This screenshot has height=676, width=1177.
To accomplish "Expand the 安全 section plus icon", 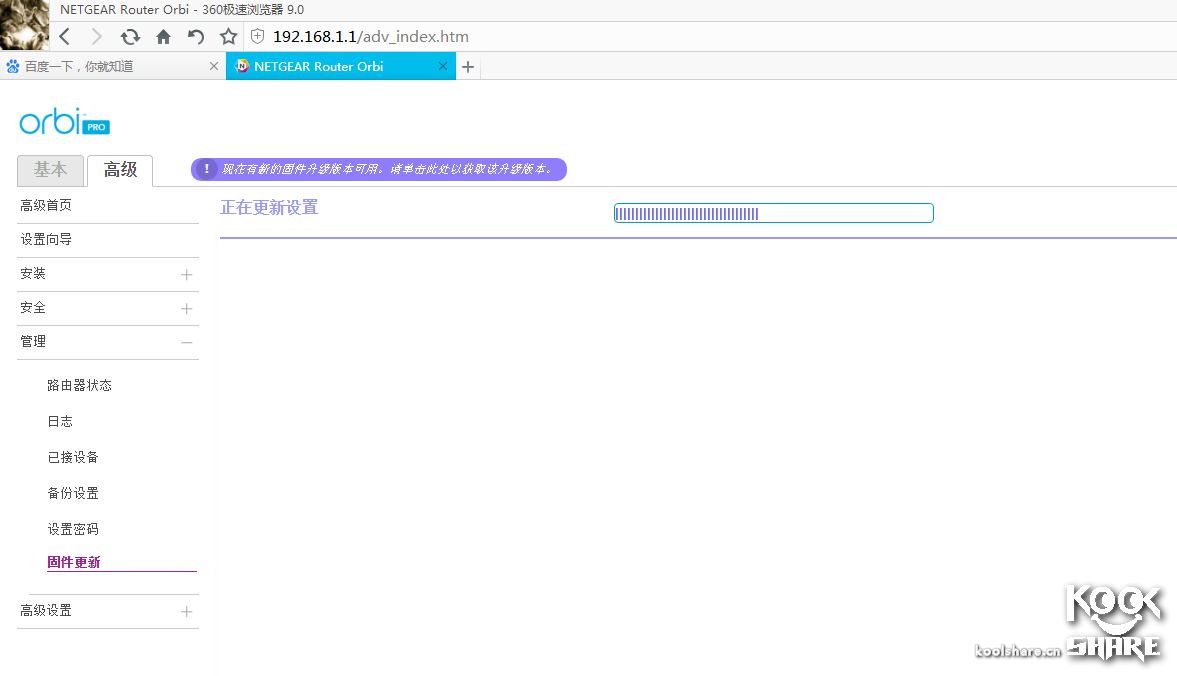I will (x=186, y=308).
